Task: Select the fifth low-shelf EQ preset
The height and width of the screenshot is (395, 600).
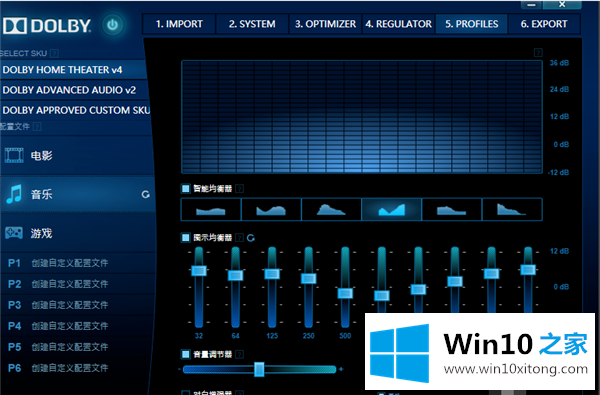Action: [452, 209]
